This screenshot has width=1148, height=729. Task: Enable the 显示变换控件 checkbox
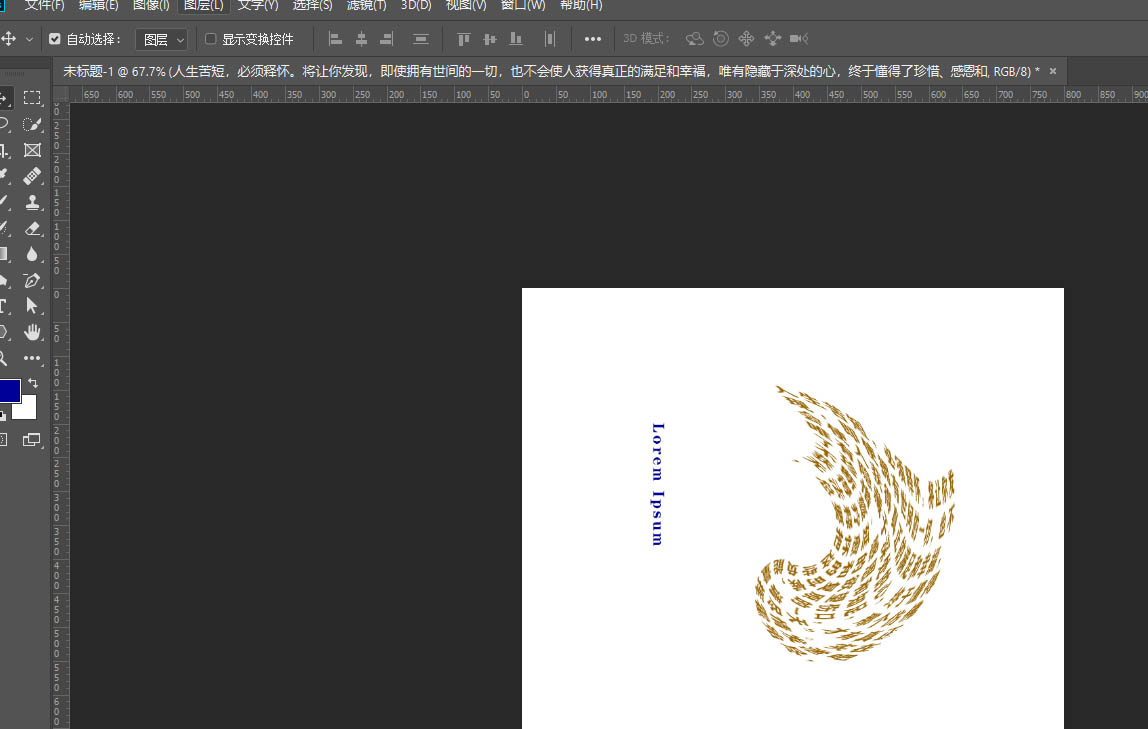tap(210, 39)
